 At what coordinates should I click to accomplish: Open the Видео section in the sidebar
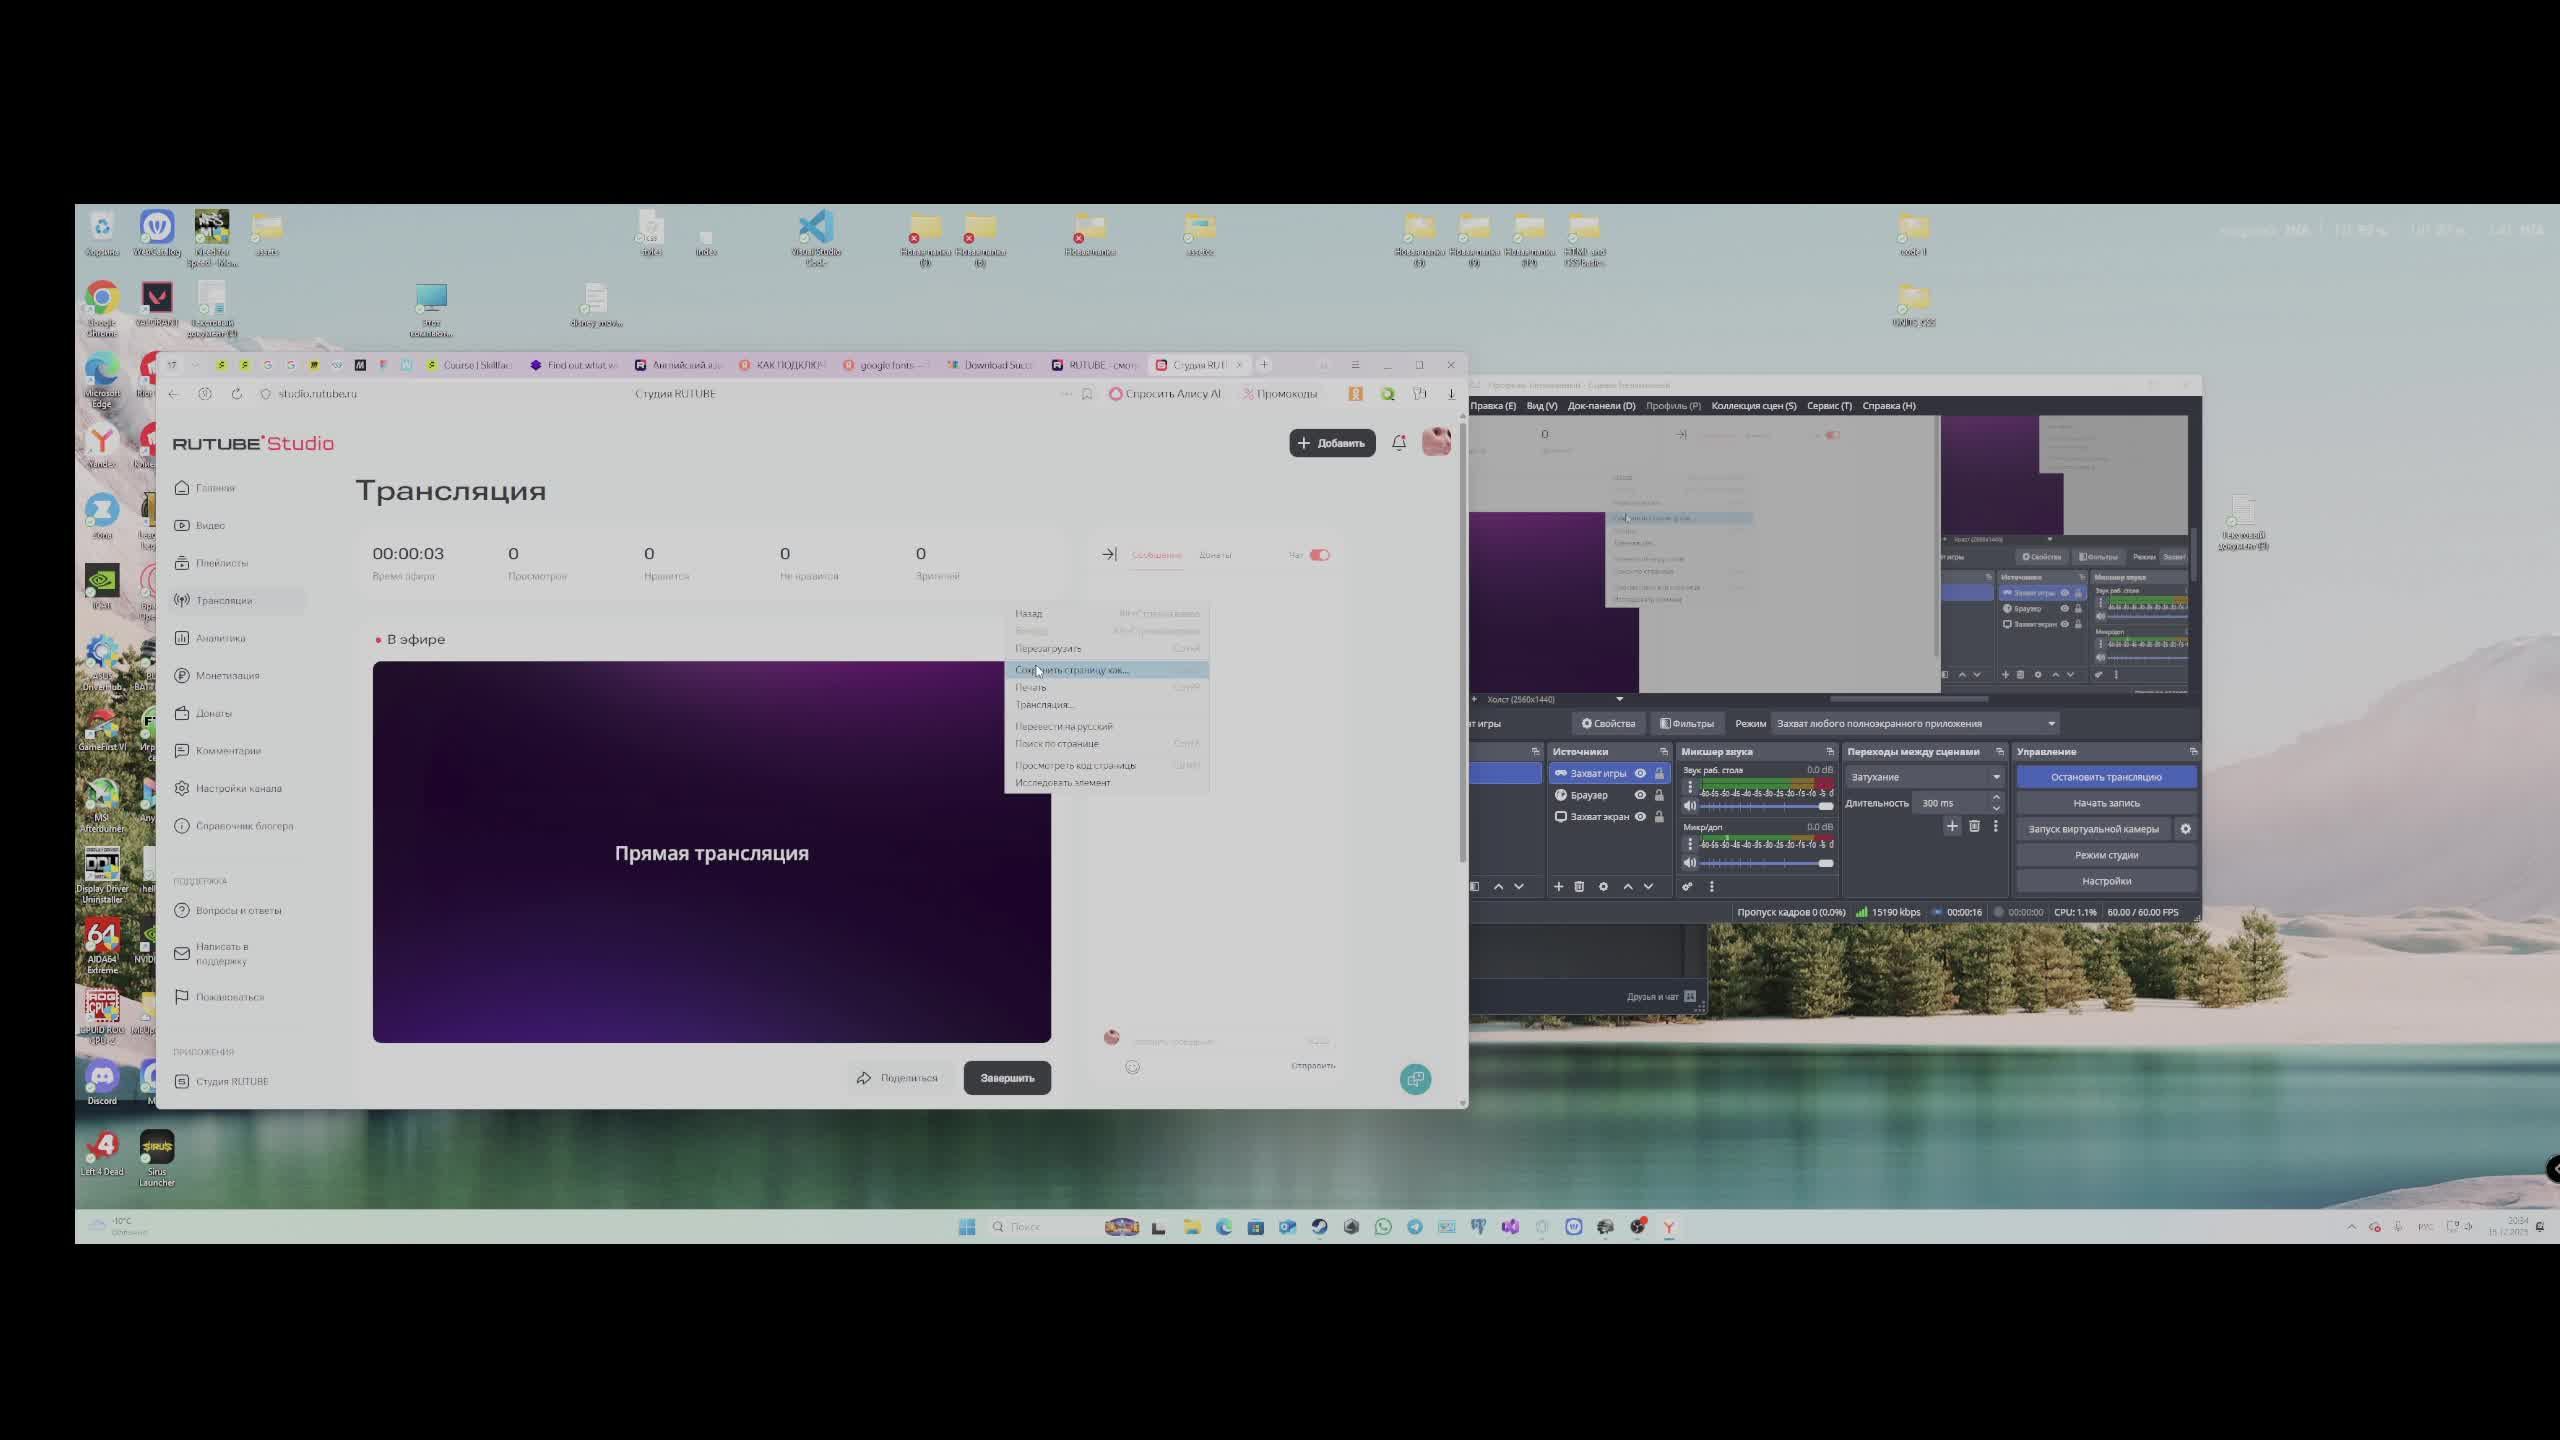(x=199, y=525)
